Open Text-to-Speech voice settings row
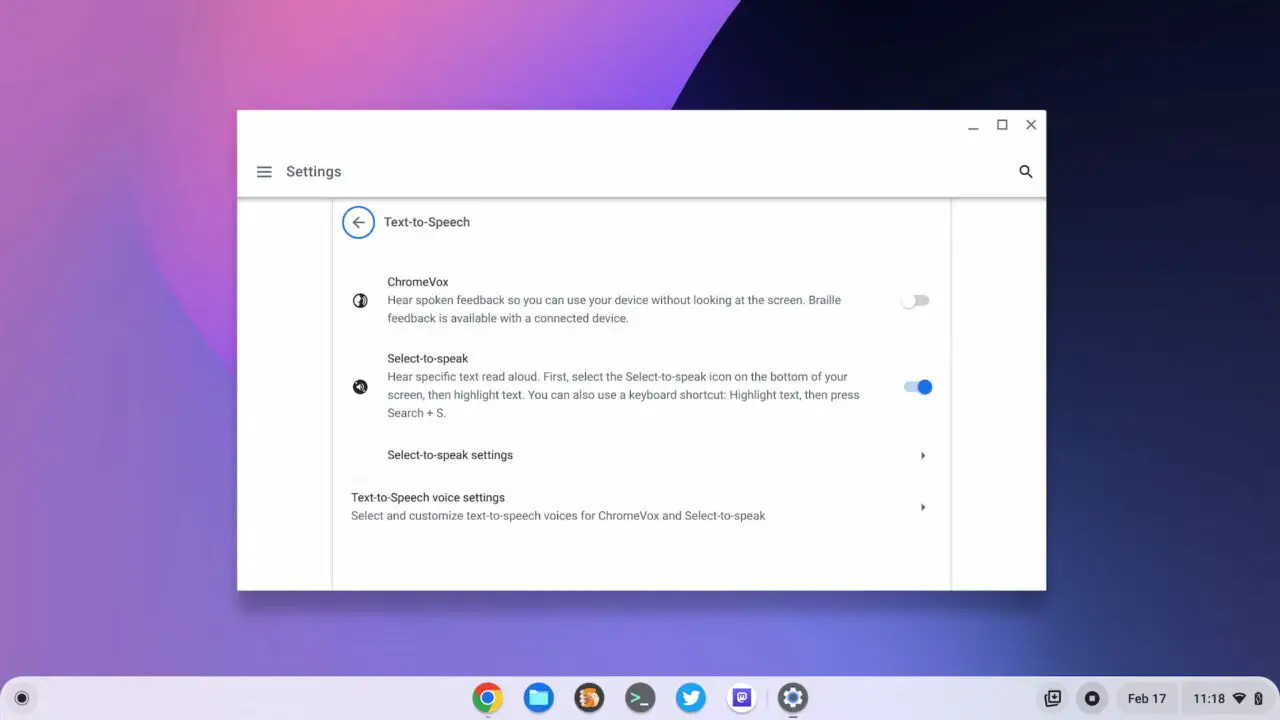 (x=641, y=507)
